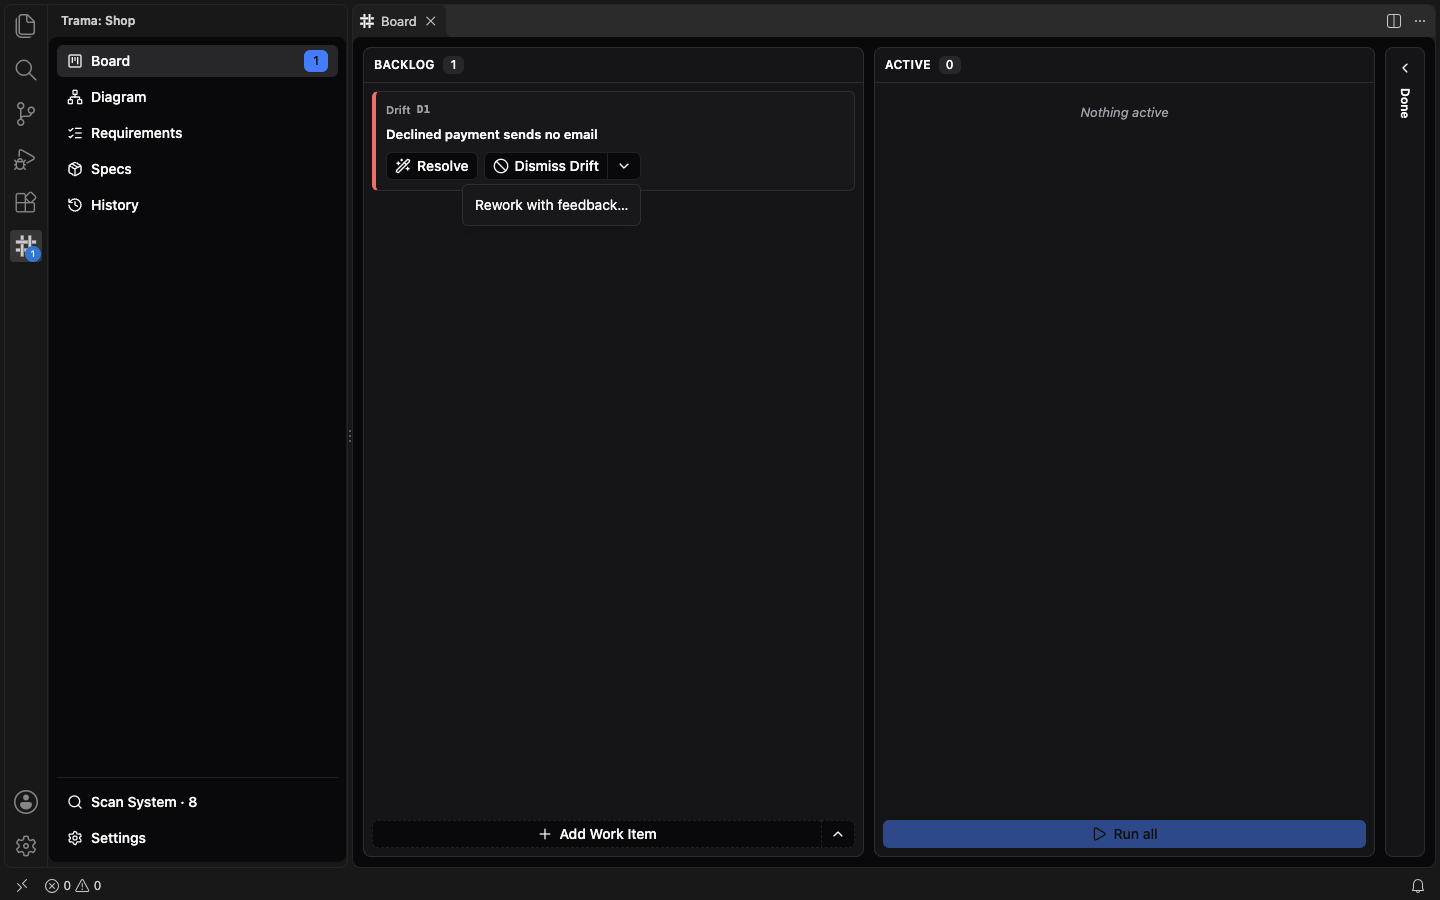Open the Explorer files icon in activity bar
Viewport: 1440px width, 900px height.
tap(26, 26)
